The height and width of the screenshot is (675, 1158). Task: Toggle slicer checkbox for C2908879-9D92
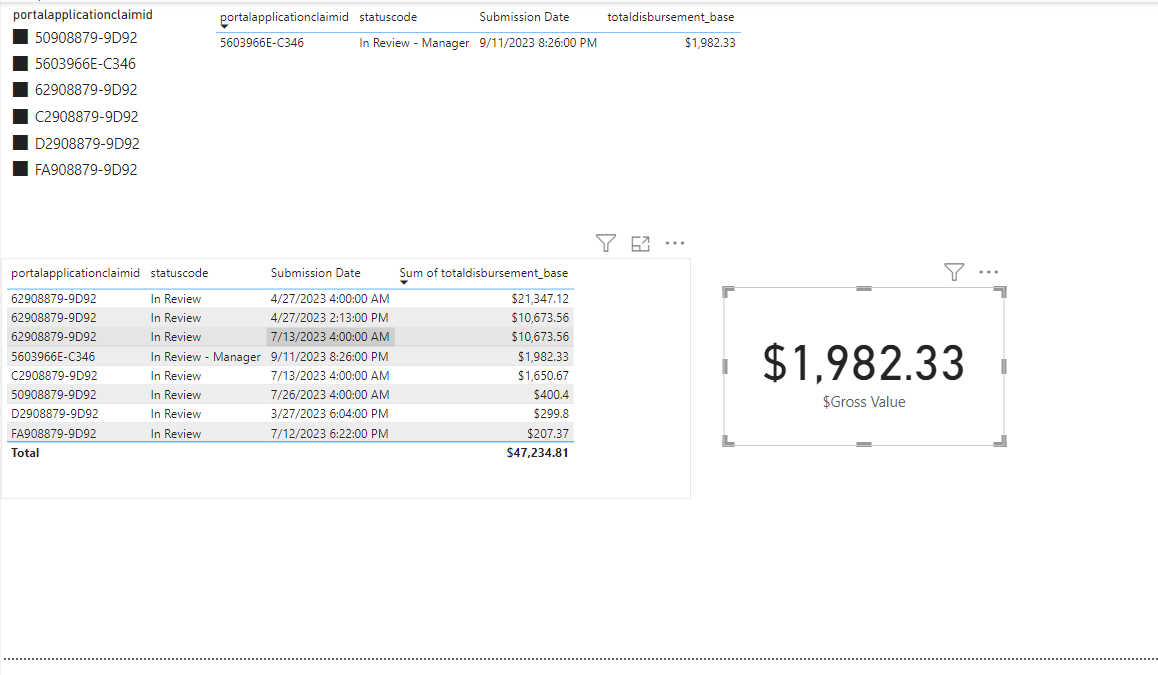(x=21, y=117)
